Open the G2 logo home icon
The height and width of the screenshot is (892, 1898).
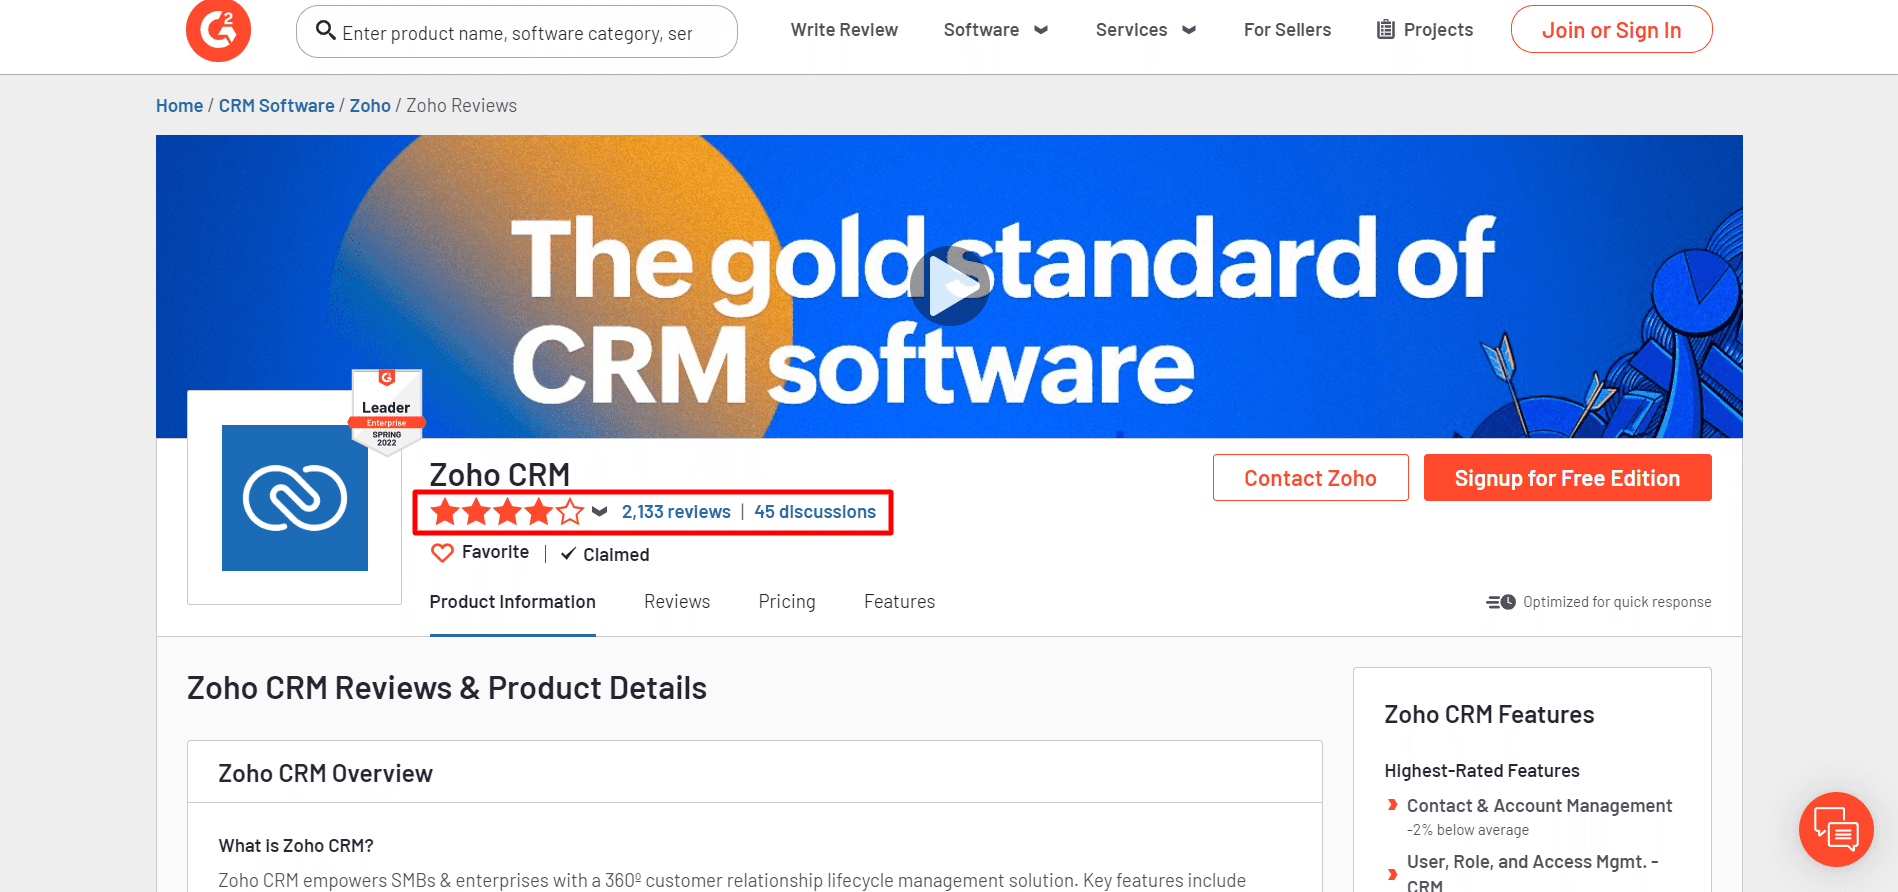(218, 30)
